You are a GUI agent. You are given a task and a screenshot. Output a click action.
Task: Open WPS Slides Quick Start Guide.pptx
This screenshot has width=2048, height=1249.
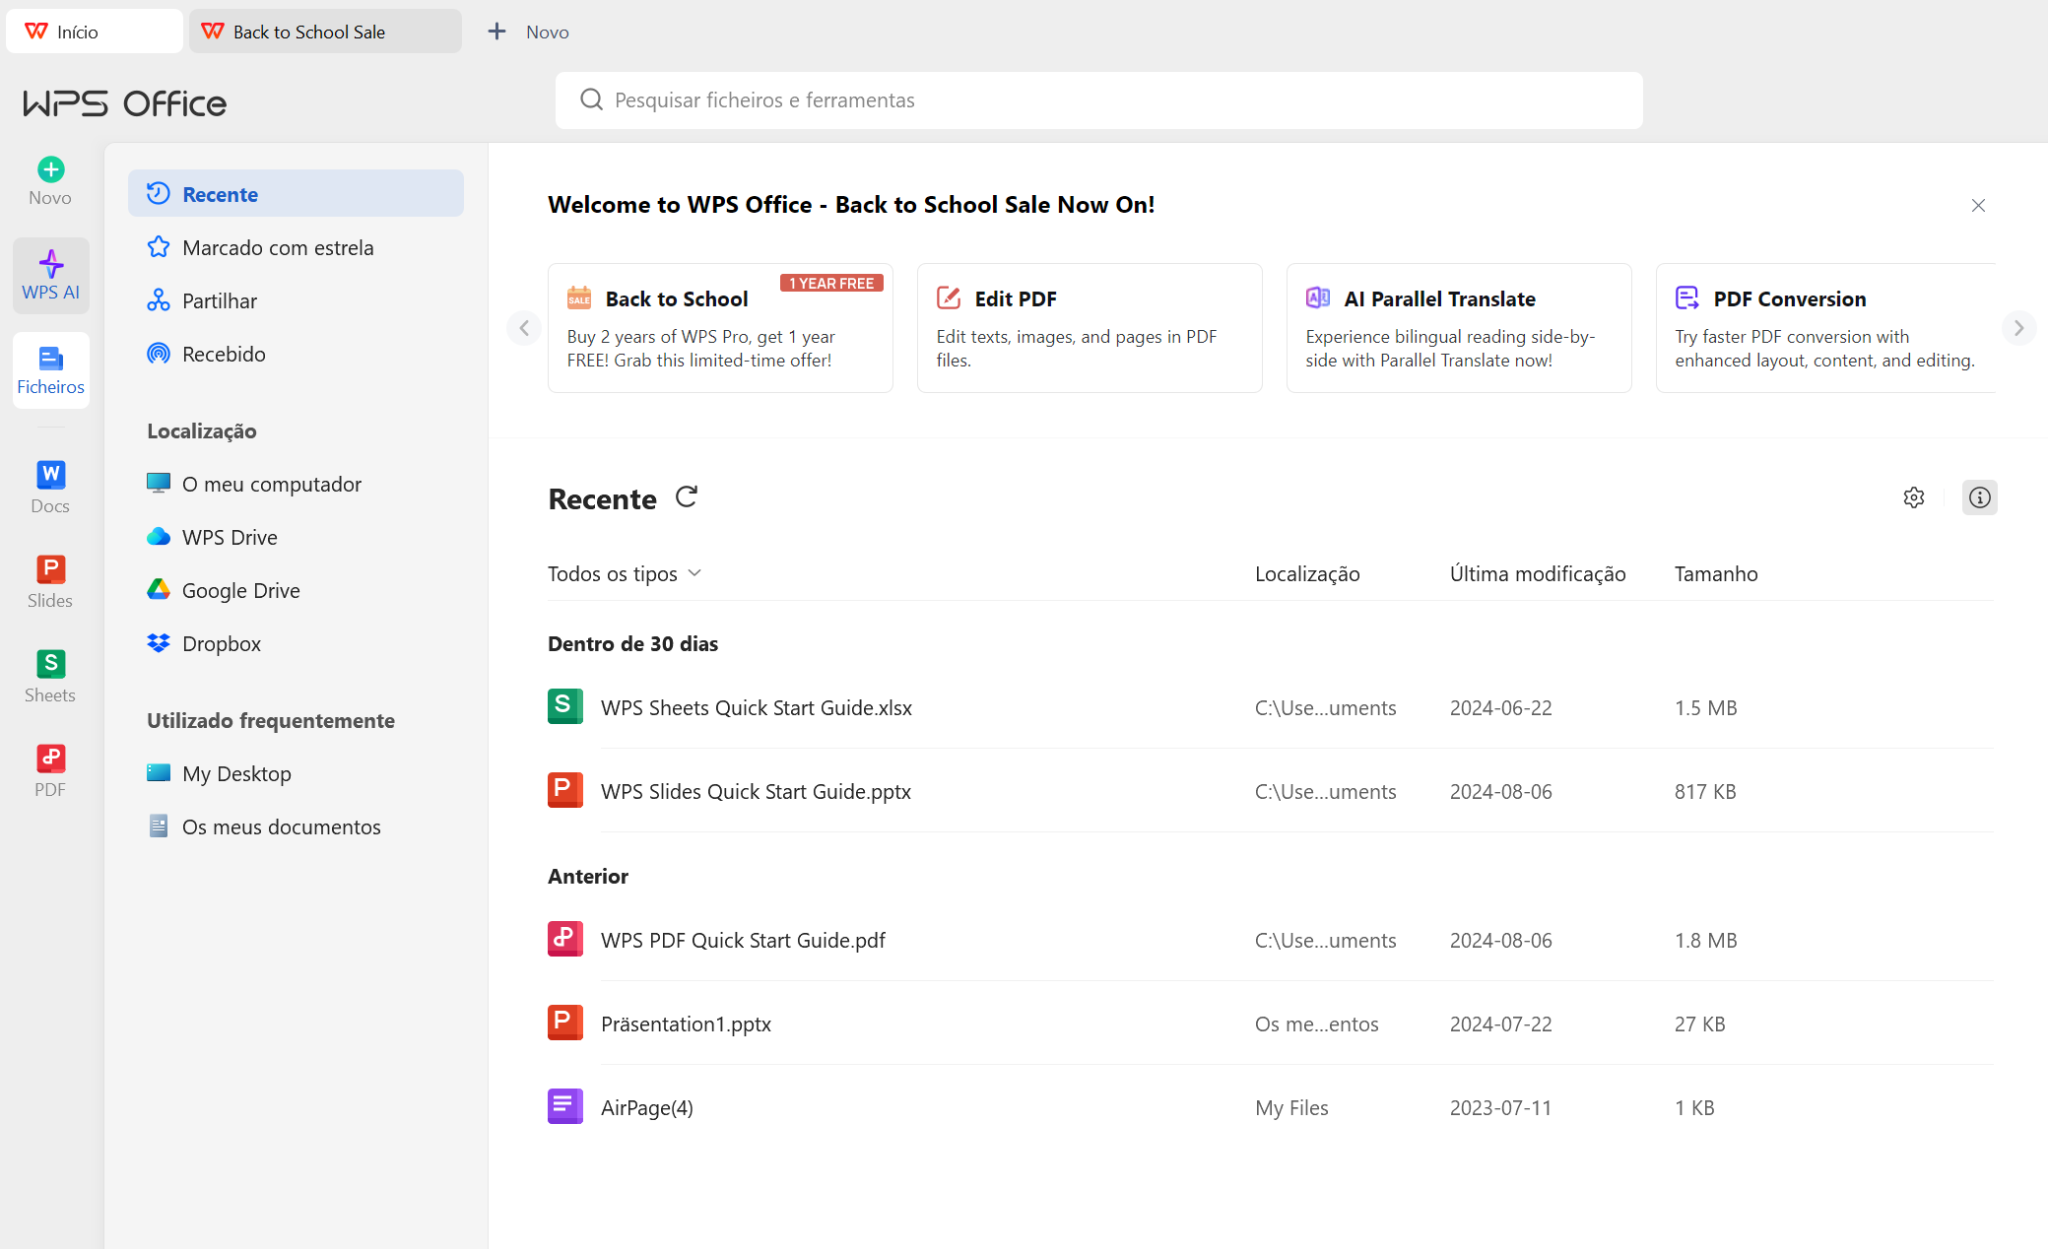(755, 791)
